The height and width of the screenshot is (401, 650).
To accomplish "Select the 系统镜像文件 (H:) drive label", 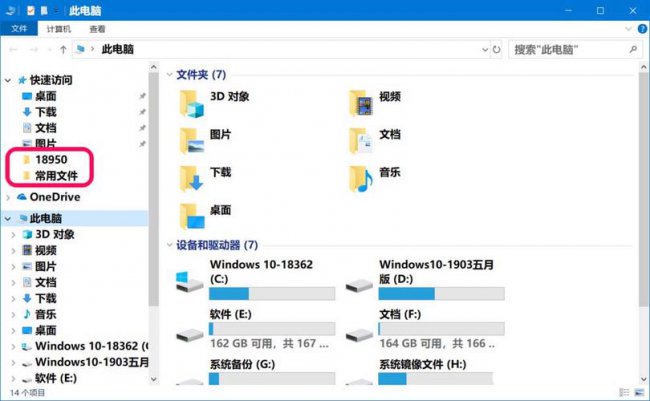I will coord(423,365).
